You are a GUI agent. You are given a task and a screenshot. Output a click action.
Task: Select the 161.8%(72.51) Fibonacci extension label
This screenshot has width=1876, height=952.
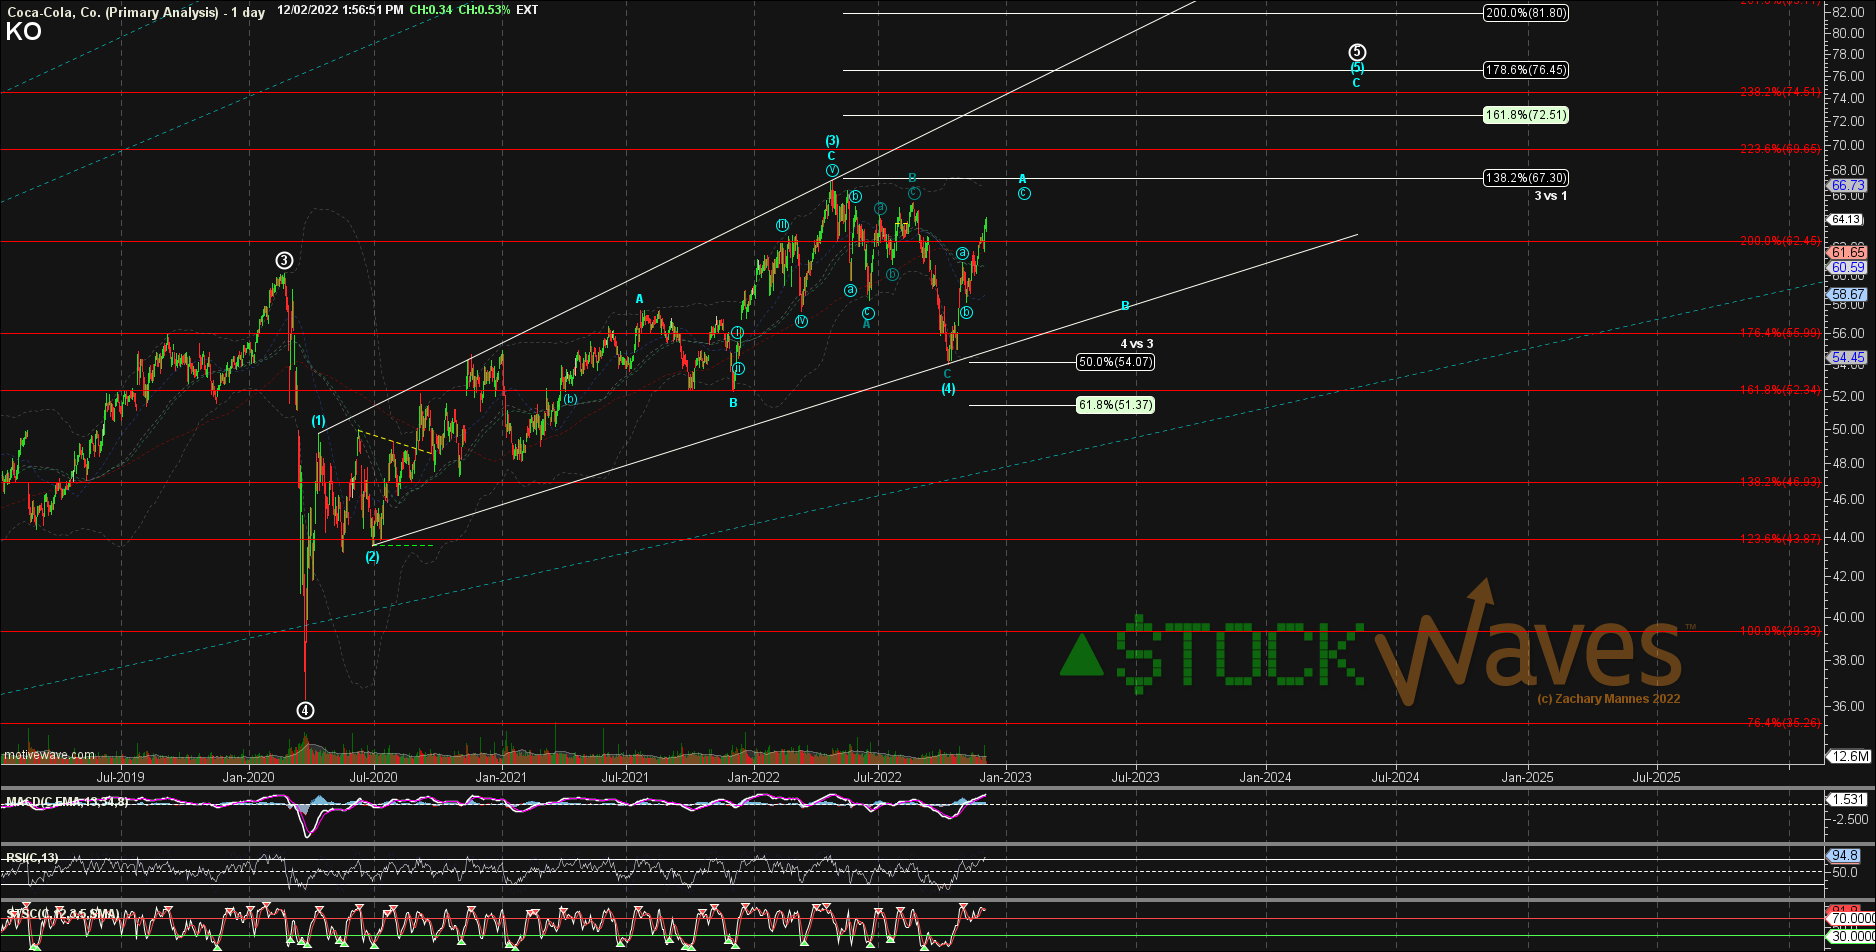1526,115
